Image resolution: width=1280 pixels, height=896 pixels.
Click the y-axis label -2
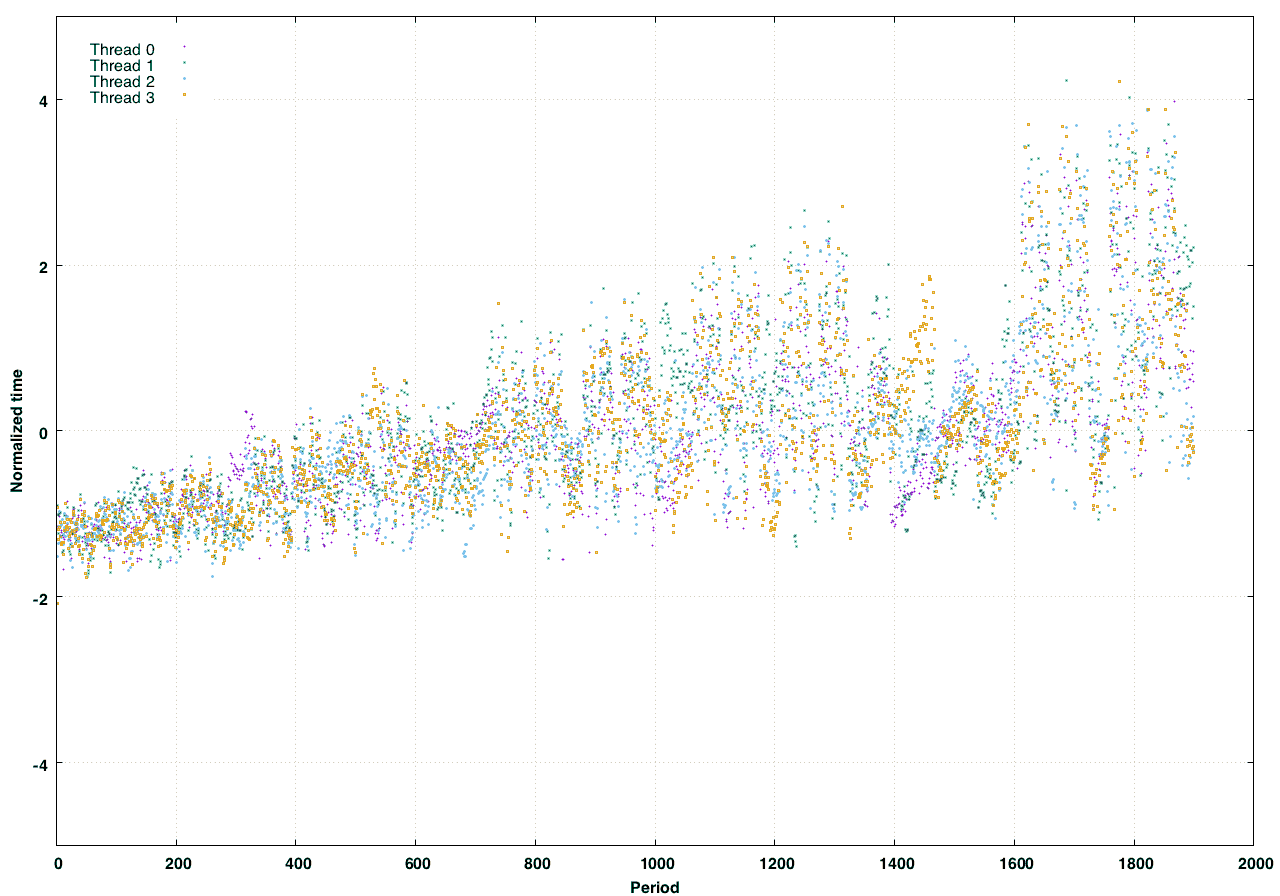(x=42, y=597)
